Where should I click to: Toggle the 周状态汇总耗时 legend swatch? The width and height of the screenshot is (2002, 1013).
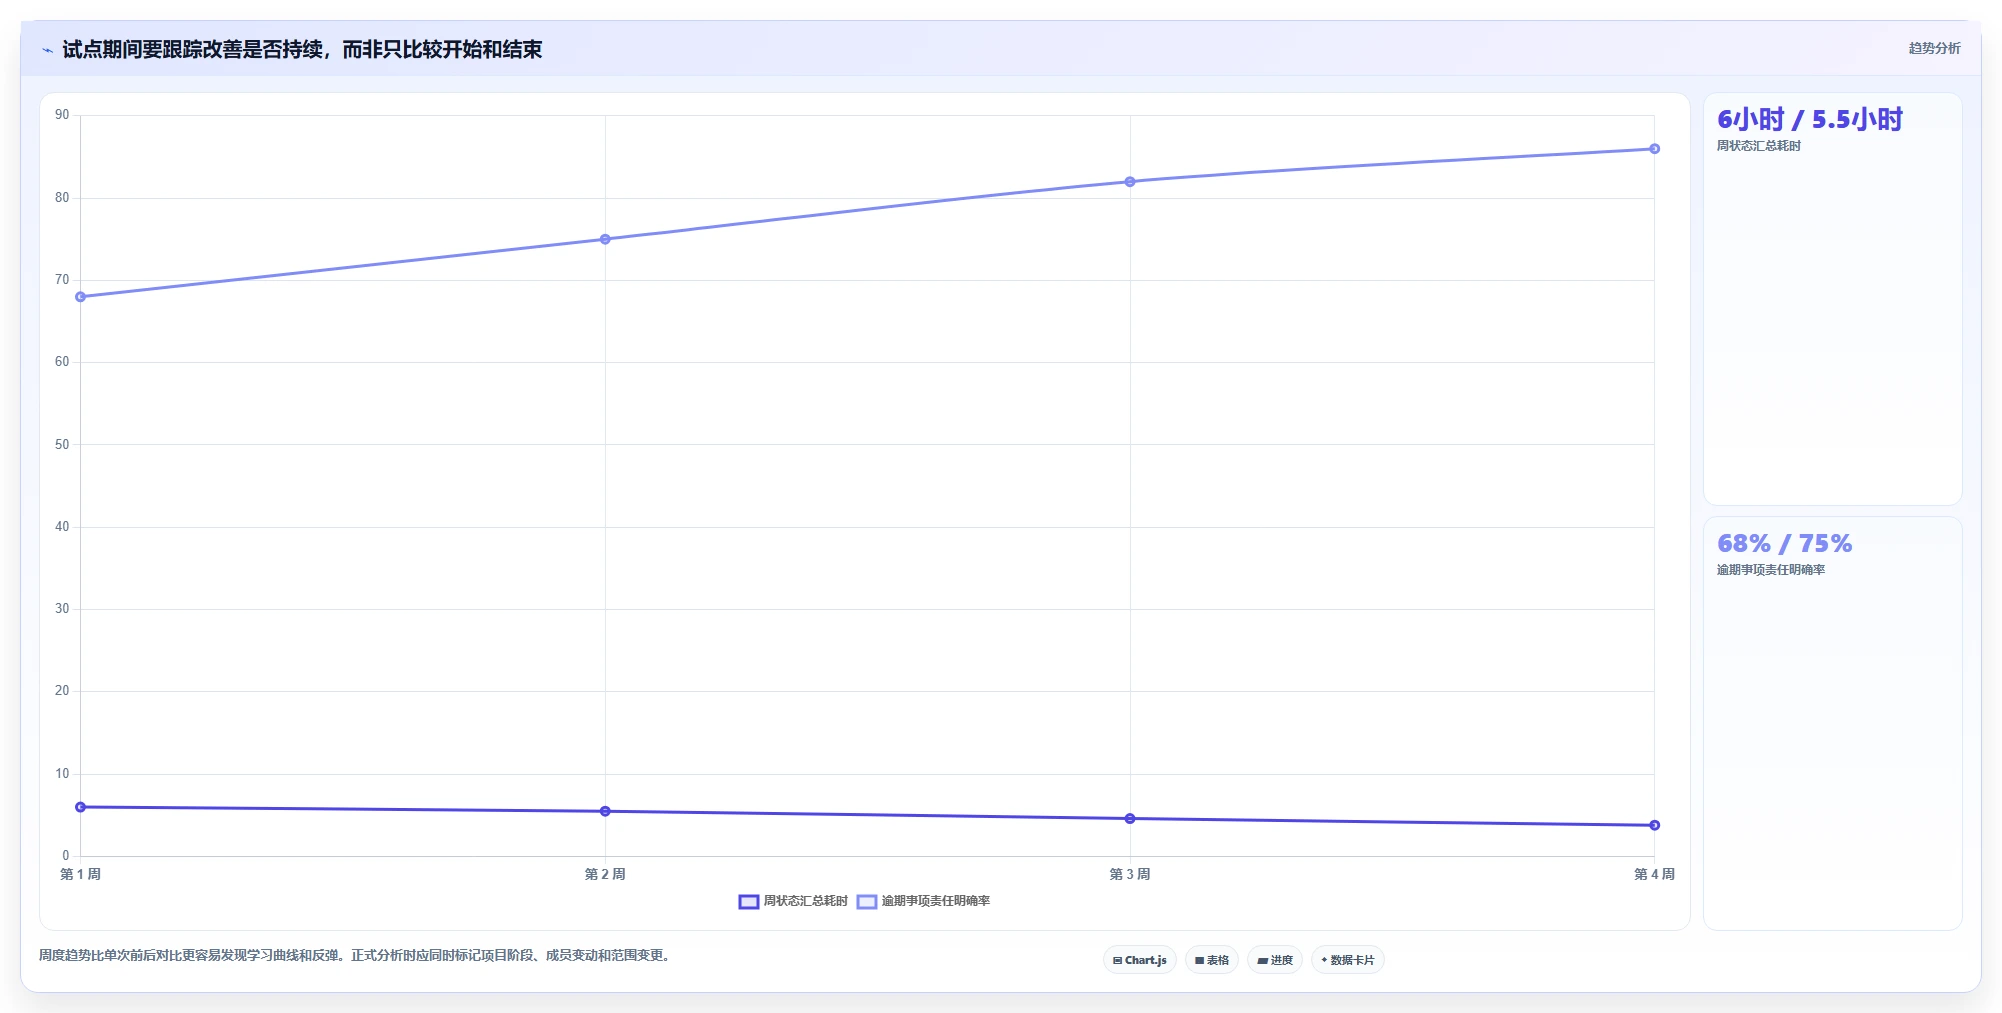click(749, 902)
